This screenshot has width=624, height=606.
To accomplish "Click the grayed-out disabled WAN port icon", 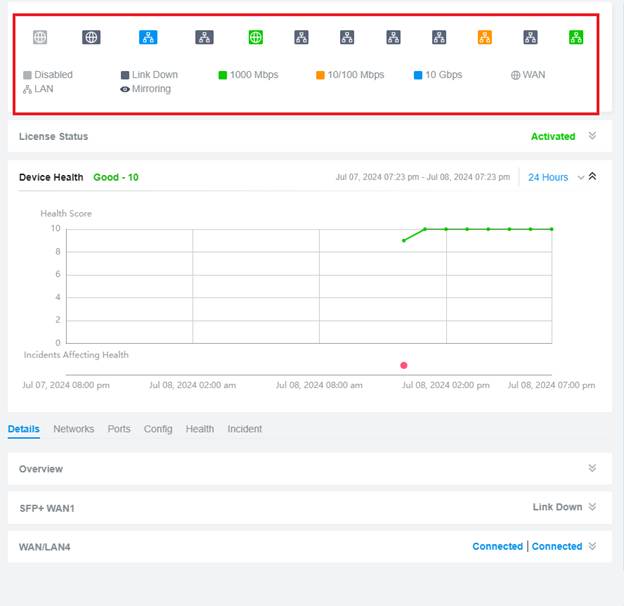I will (40, 37).
